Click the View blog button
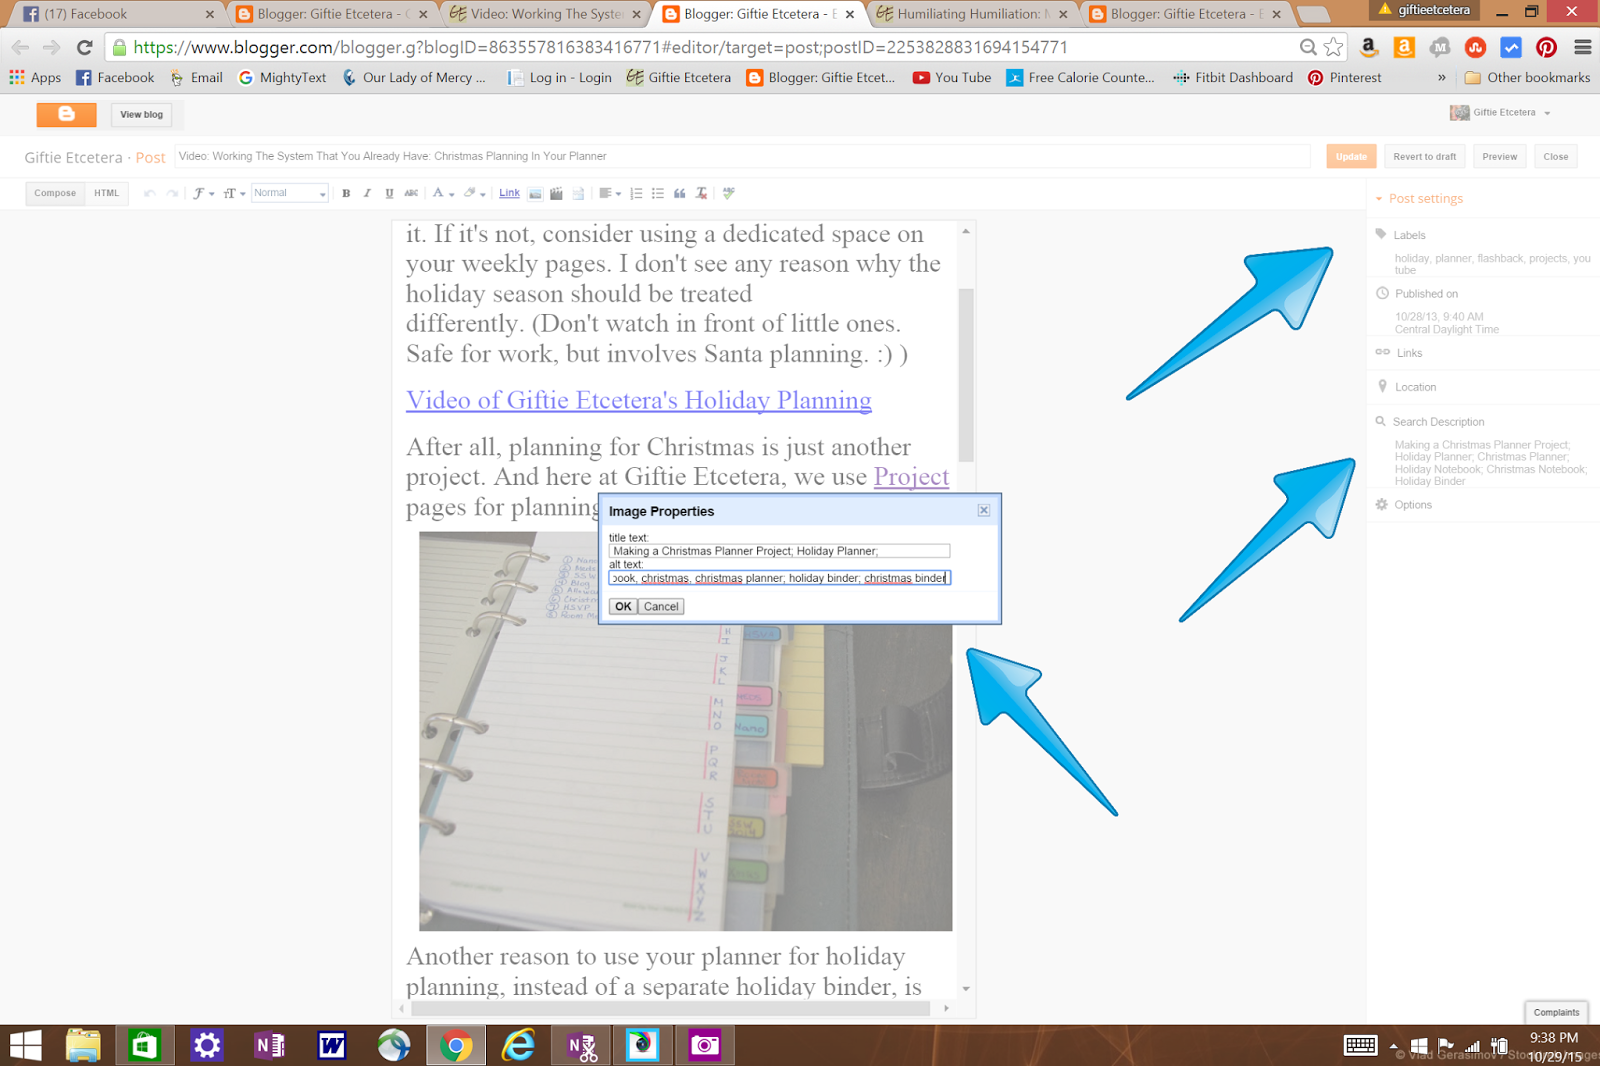The image size is (1600, 1066). pos(141,115)
